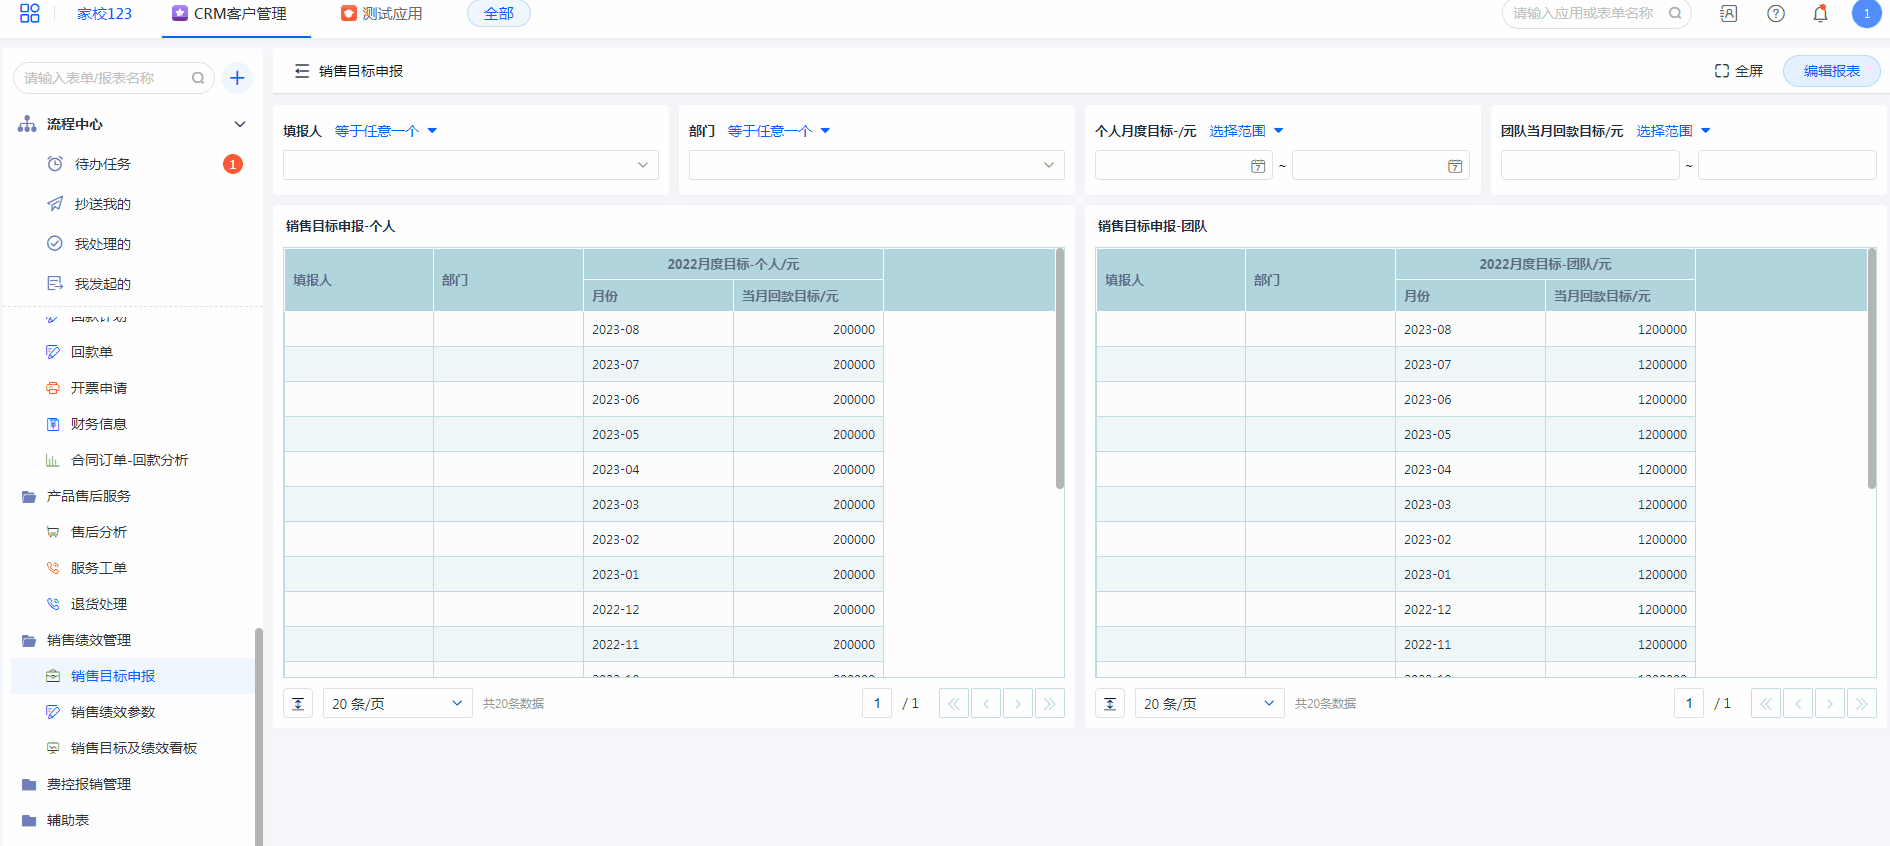
Task: Open the contacts icon in top bar
Action: [x=1729, y=14]
